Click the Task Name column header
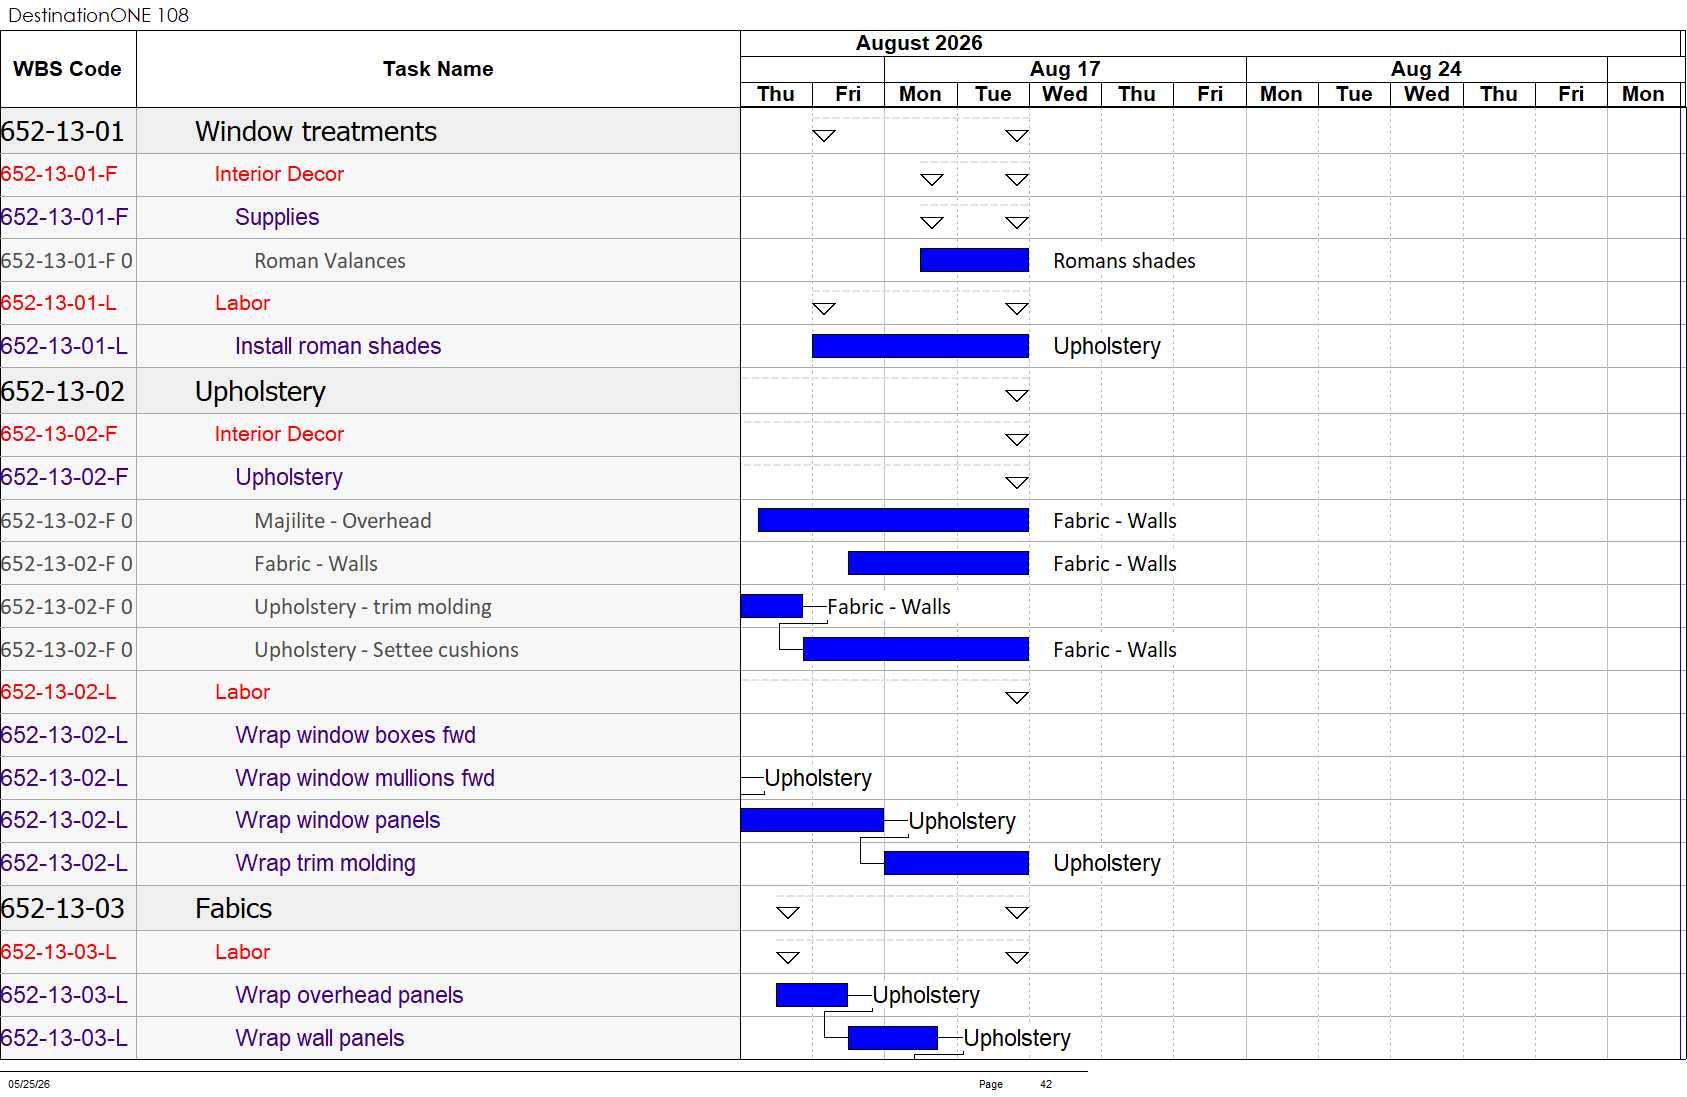The height and width of the screenshot is (1097, 1687). 438,69
